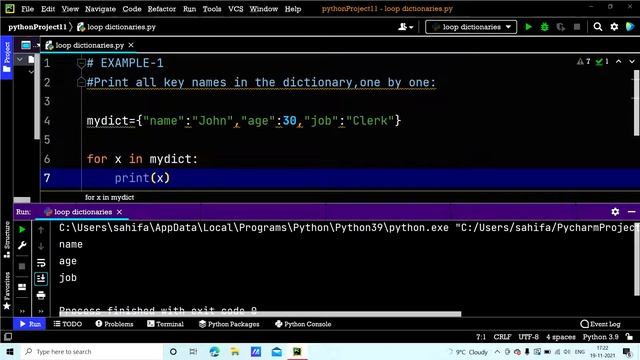Open the Problems tool window
640x360 pixels.
pos(114,324)
